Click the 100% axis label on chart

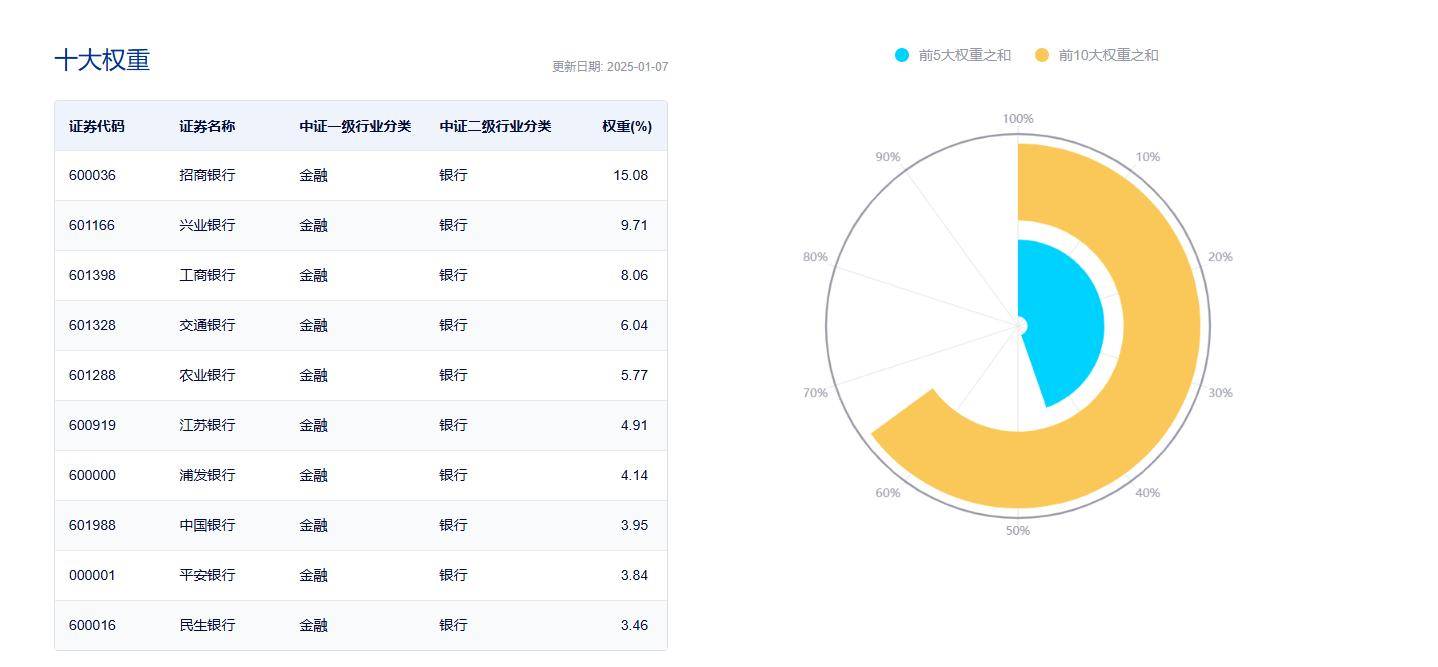click(x=1018, y=119)
